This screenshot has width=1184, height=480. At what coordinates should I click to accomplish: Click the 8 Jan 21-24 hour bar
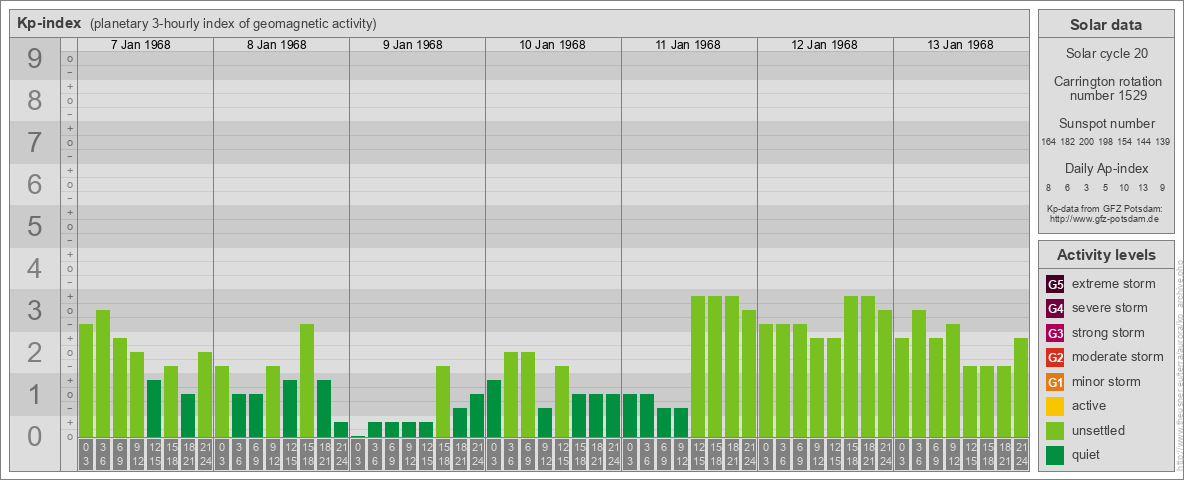coord(341,429)
